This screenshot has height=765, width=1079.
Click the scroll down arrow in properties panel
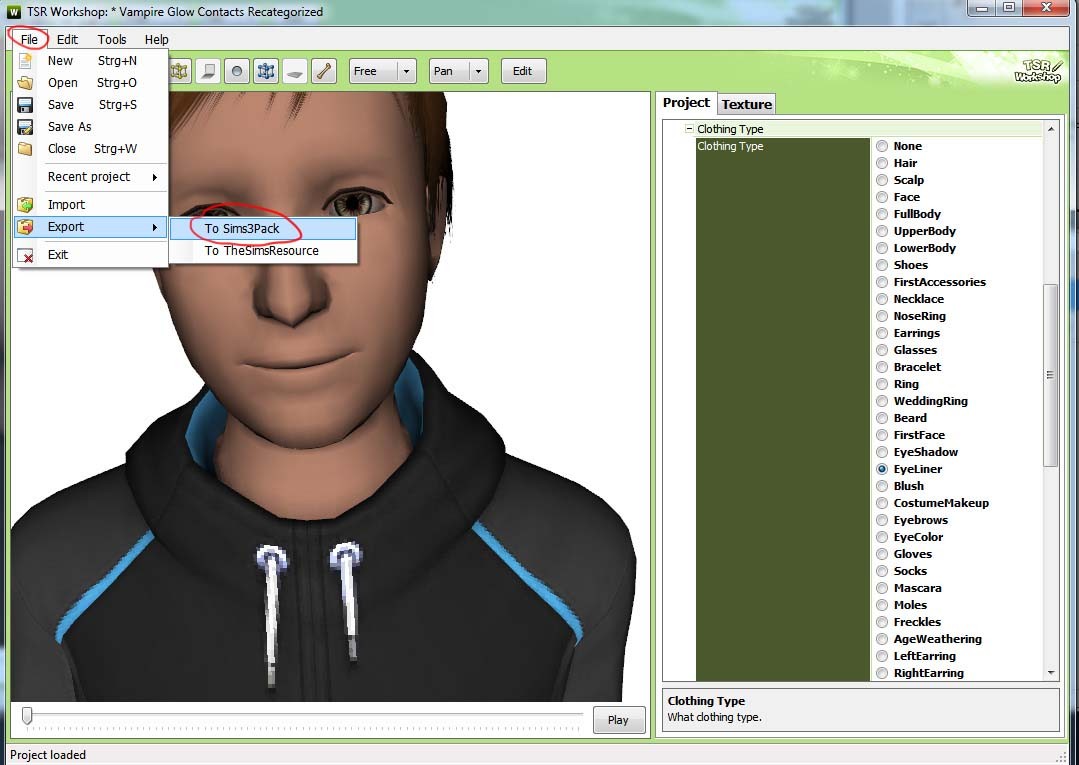[x=1051, y=673]
